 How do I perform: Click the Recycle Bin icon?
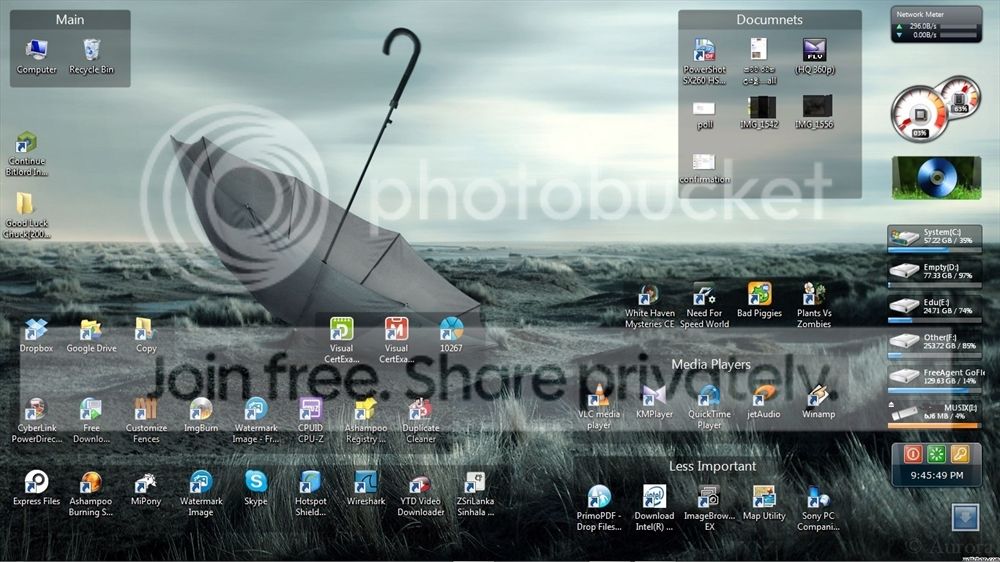click(91, 56)
